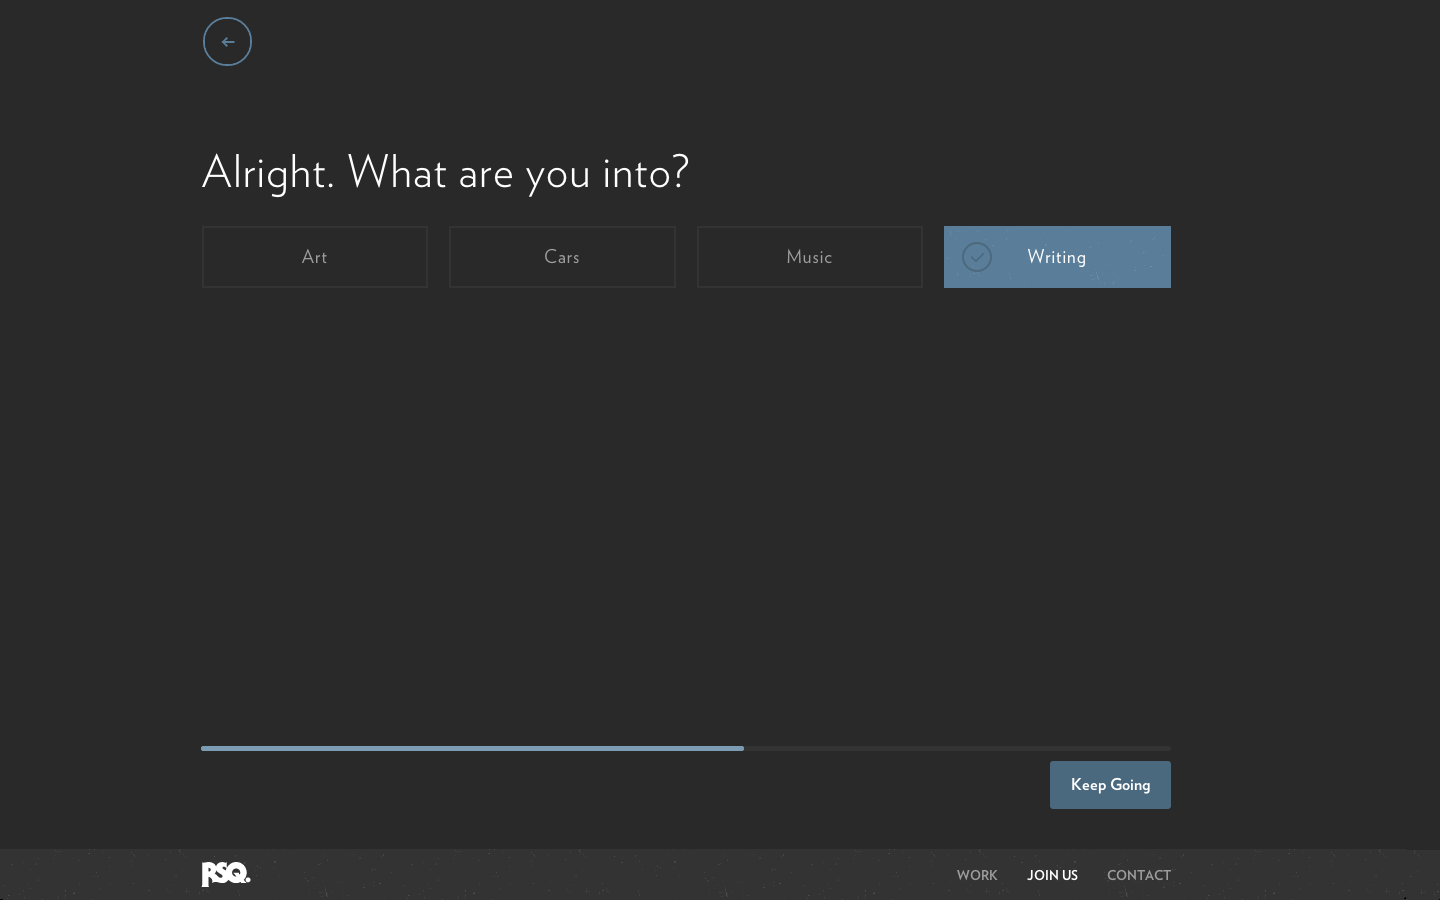Click the unfilled dark part of the progress bar
The width and height of the screenshot is (1440, 900).
click(957, 748)
